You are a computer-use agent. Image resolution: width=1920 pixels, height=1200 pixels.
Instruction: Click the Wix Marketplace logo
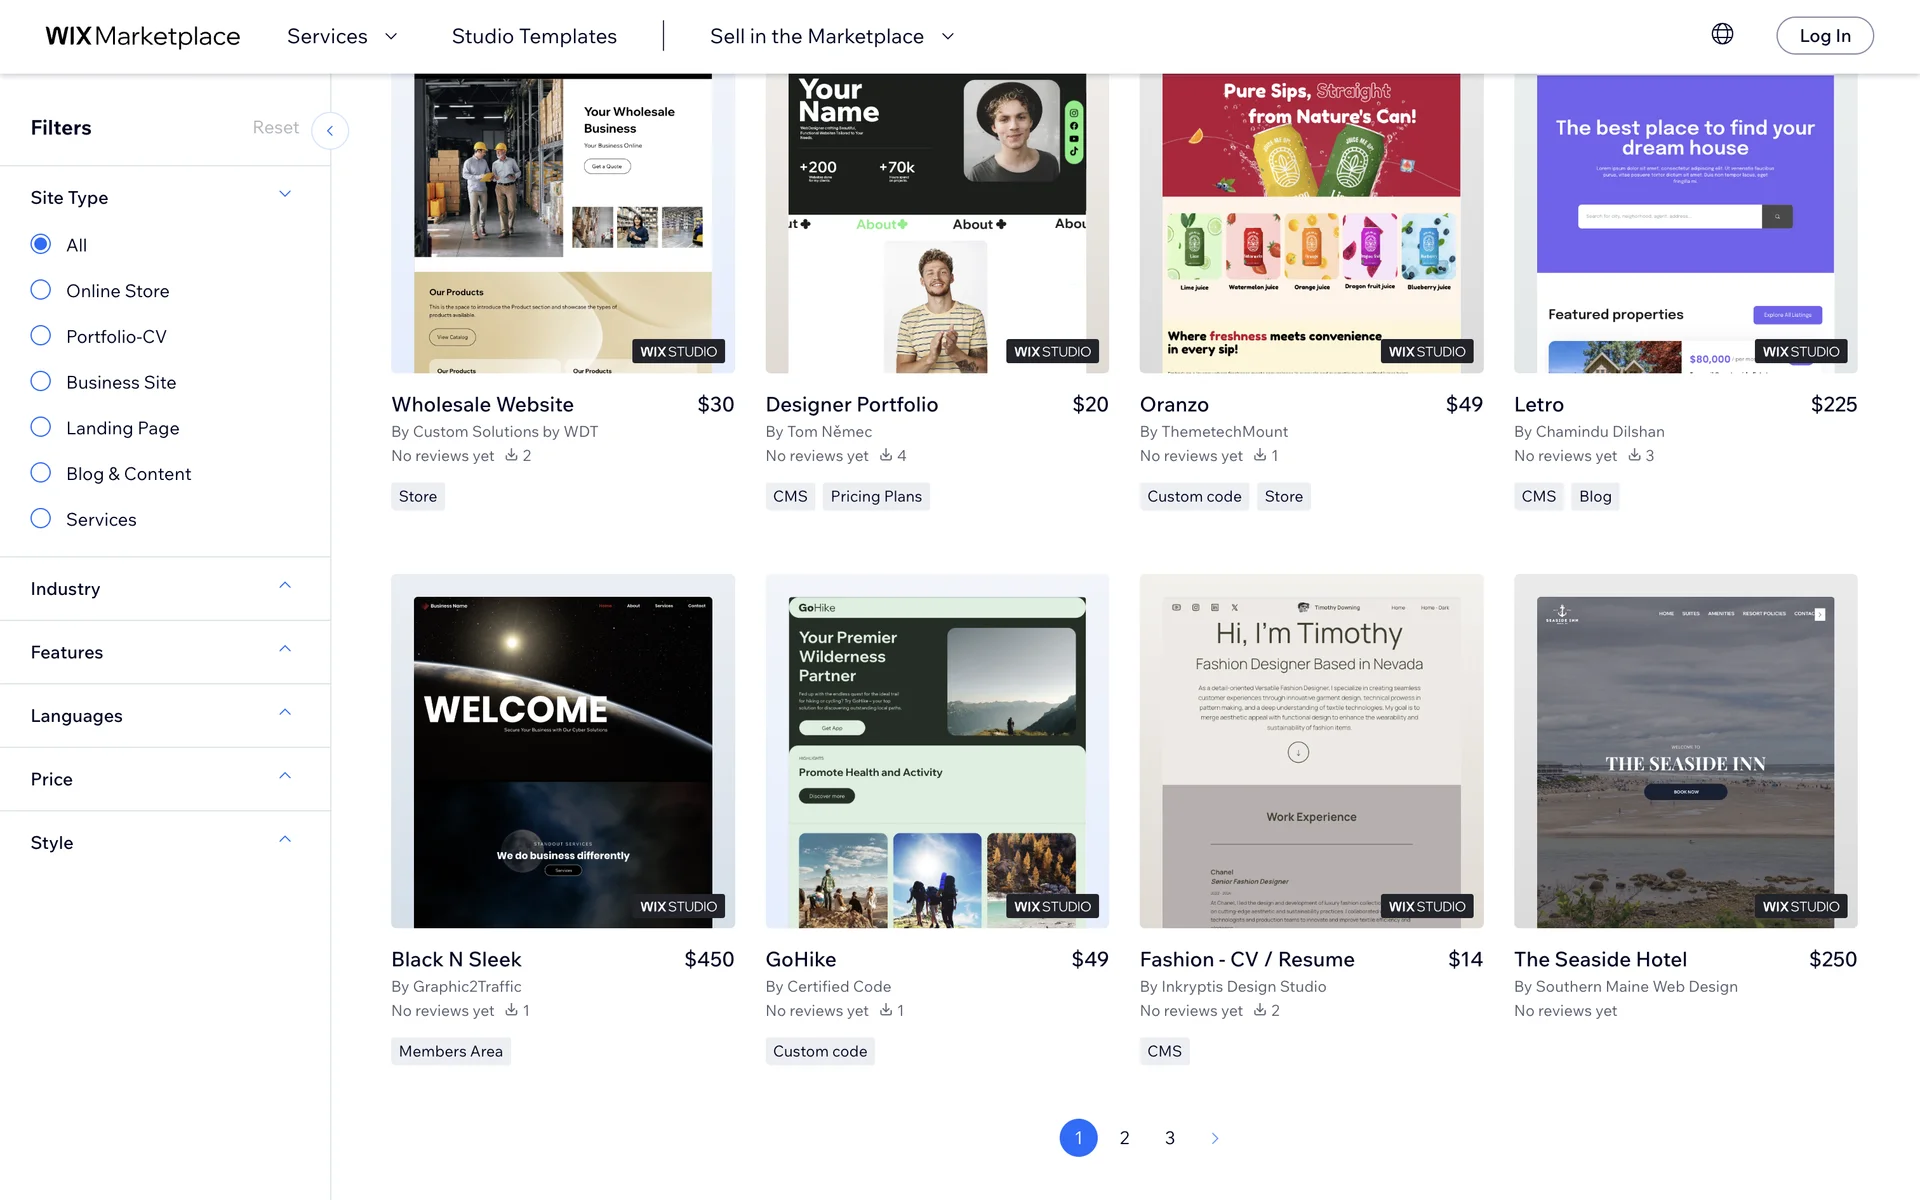pyautogui.click(x=143, y=36)
